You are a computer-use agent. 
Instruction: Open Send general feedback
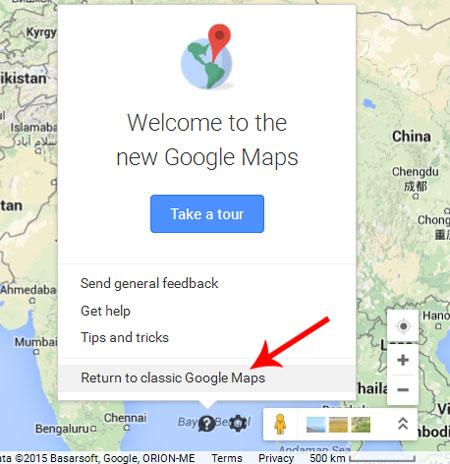[x=149, y=284]
